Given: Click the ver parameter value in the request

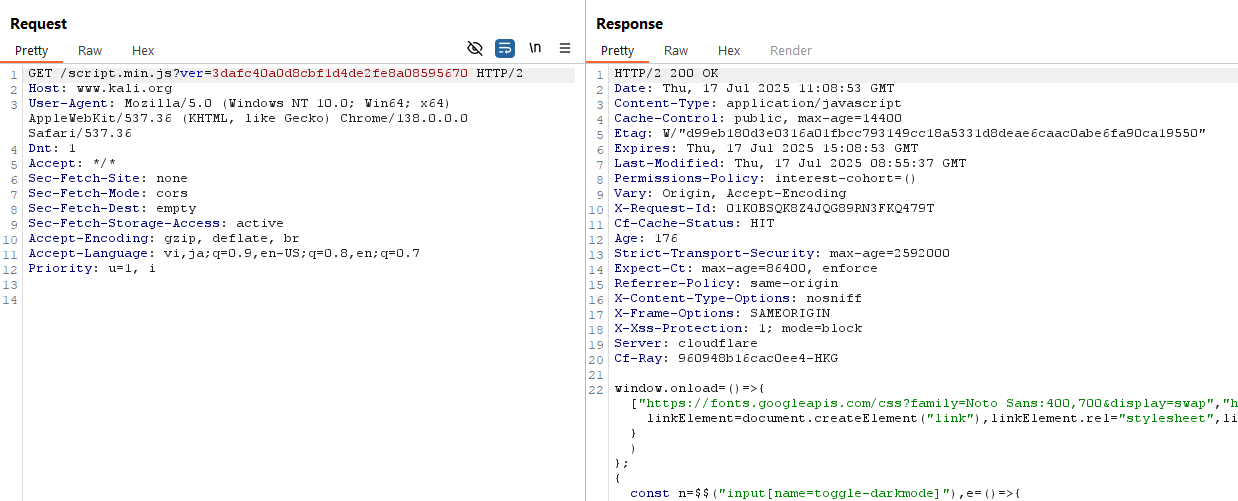Looking at the screenshot, I should pyautogui.click(x=340, y=74).
